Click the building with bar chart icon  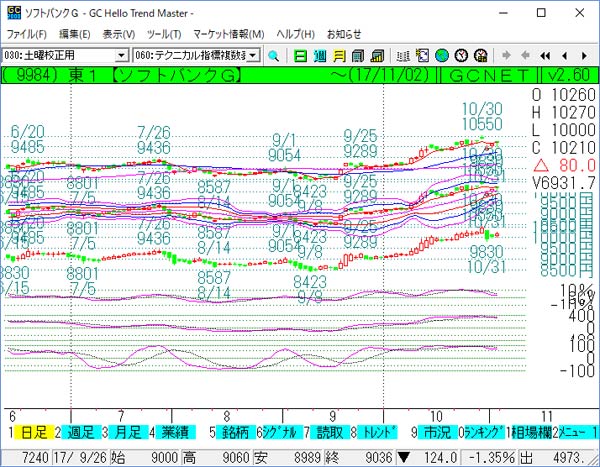click(377, 56)
